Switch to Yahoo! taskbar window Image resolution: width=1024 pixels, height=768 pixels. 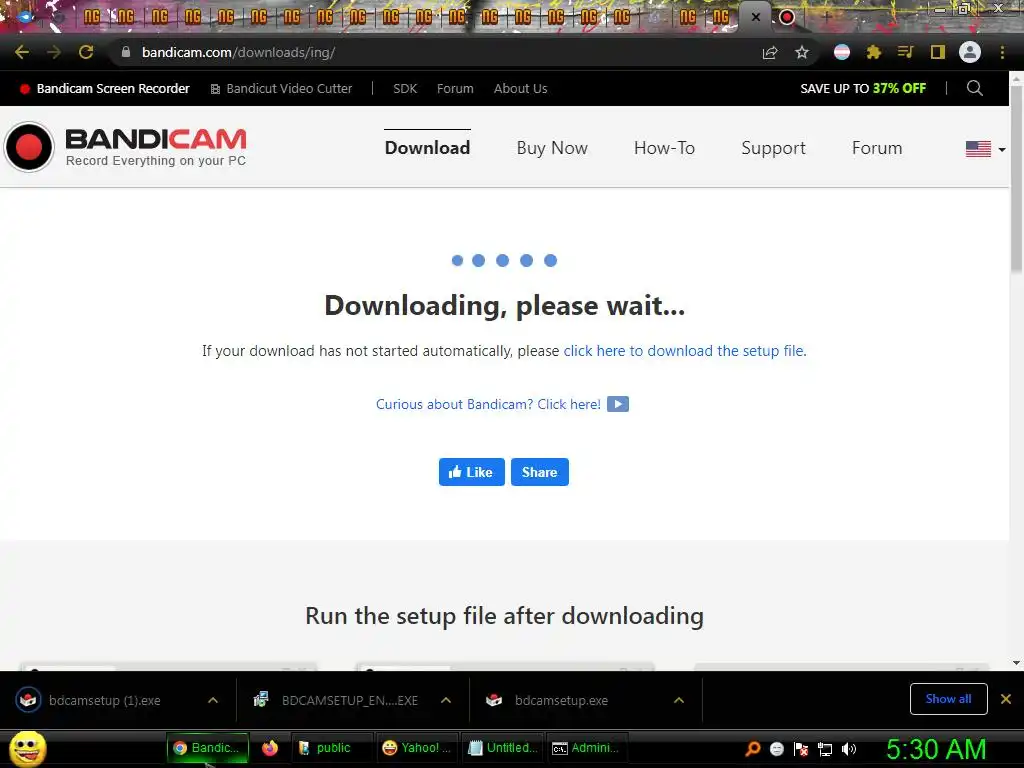[x=417, y=748]
